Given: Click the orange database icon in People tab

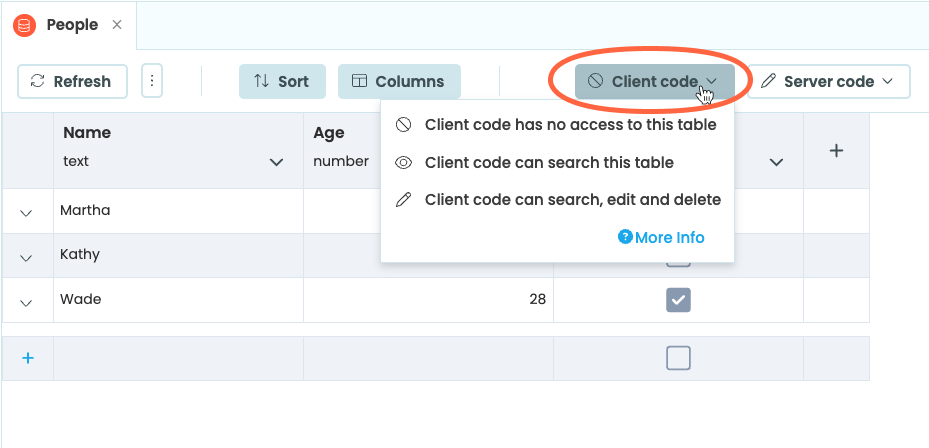Looking at the screenshot, I should (x=25, y=25).
